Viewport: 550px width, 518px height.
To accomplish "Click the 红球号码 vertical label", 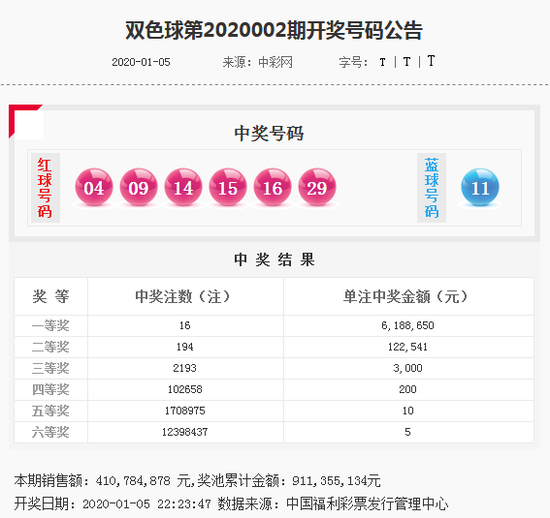I will (45, 188).
